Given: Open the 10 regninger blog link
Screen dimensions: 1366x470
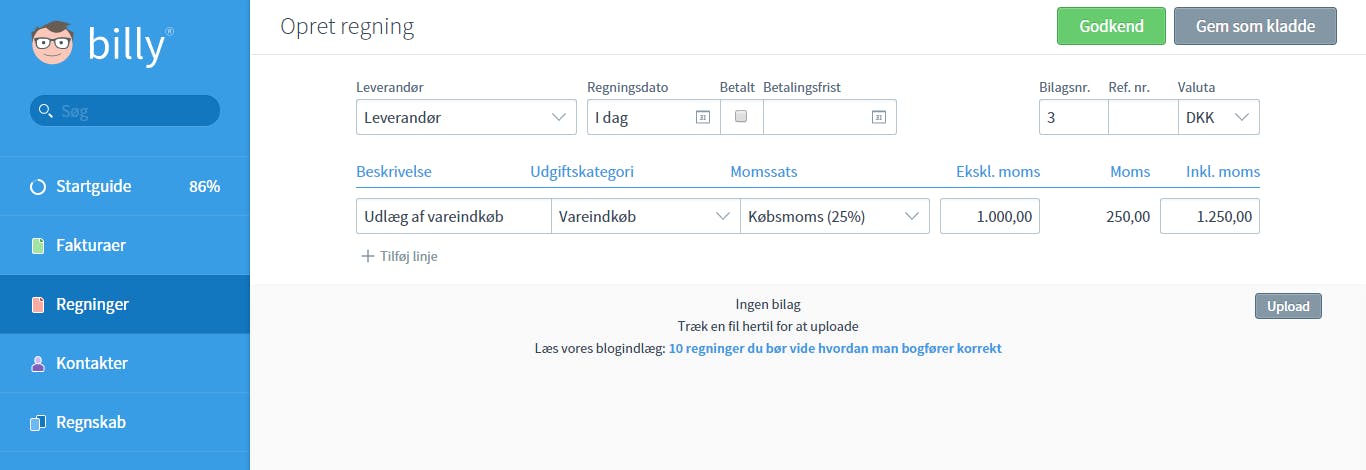Looking at the screenshot, I should 835,349.
